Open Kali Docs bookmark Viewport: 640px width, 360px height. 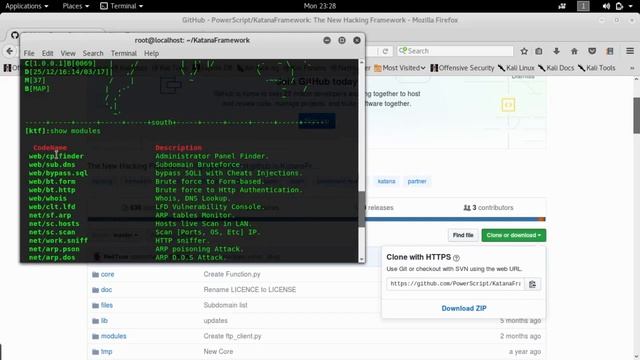click(x=556, y=68)
